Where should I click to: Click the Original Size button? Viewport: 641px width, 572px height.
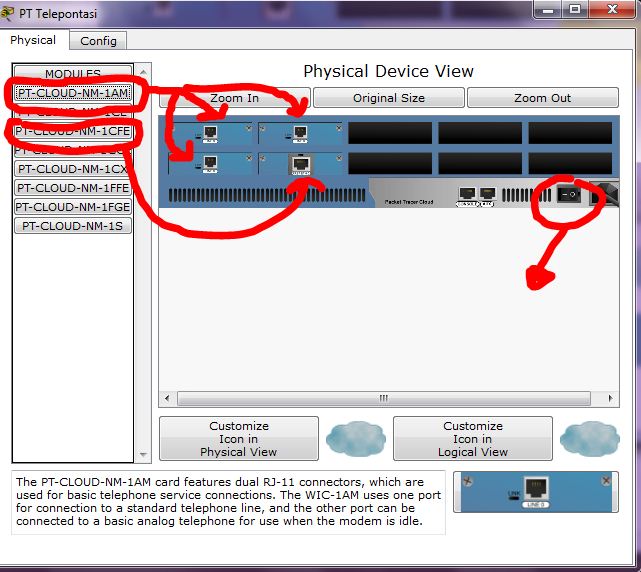point(389,98)
